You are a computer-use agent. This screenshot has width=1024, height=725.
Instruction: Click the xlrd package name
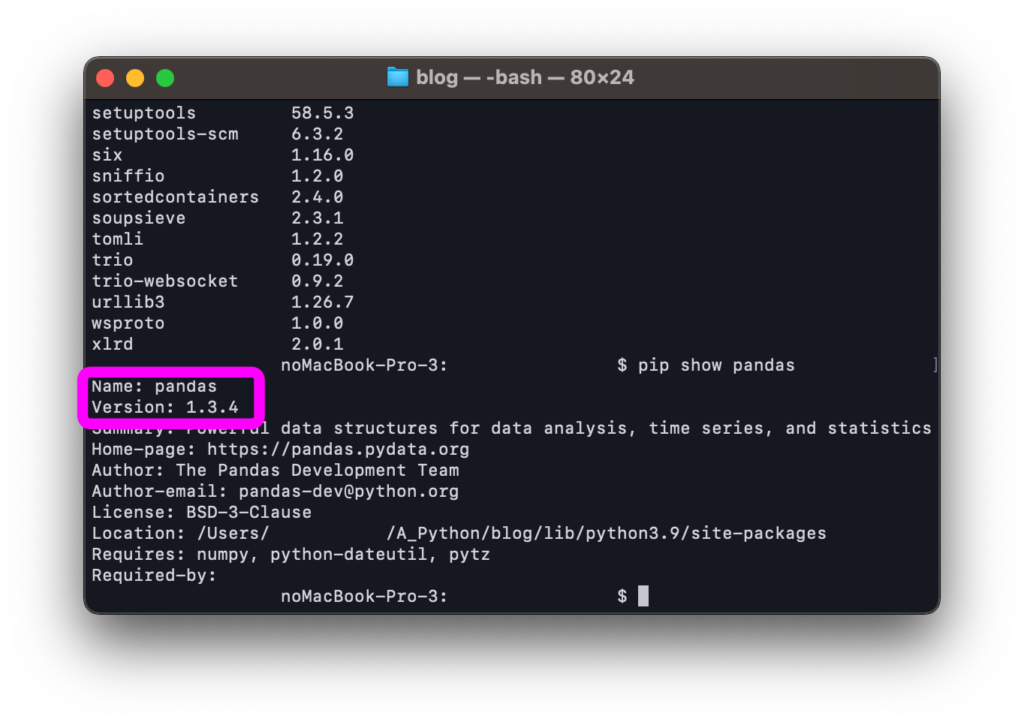[111, 344]
